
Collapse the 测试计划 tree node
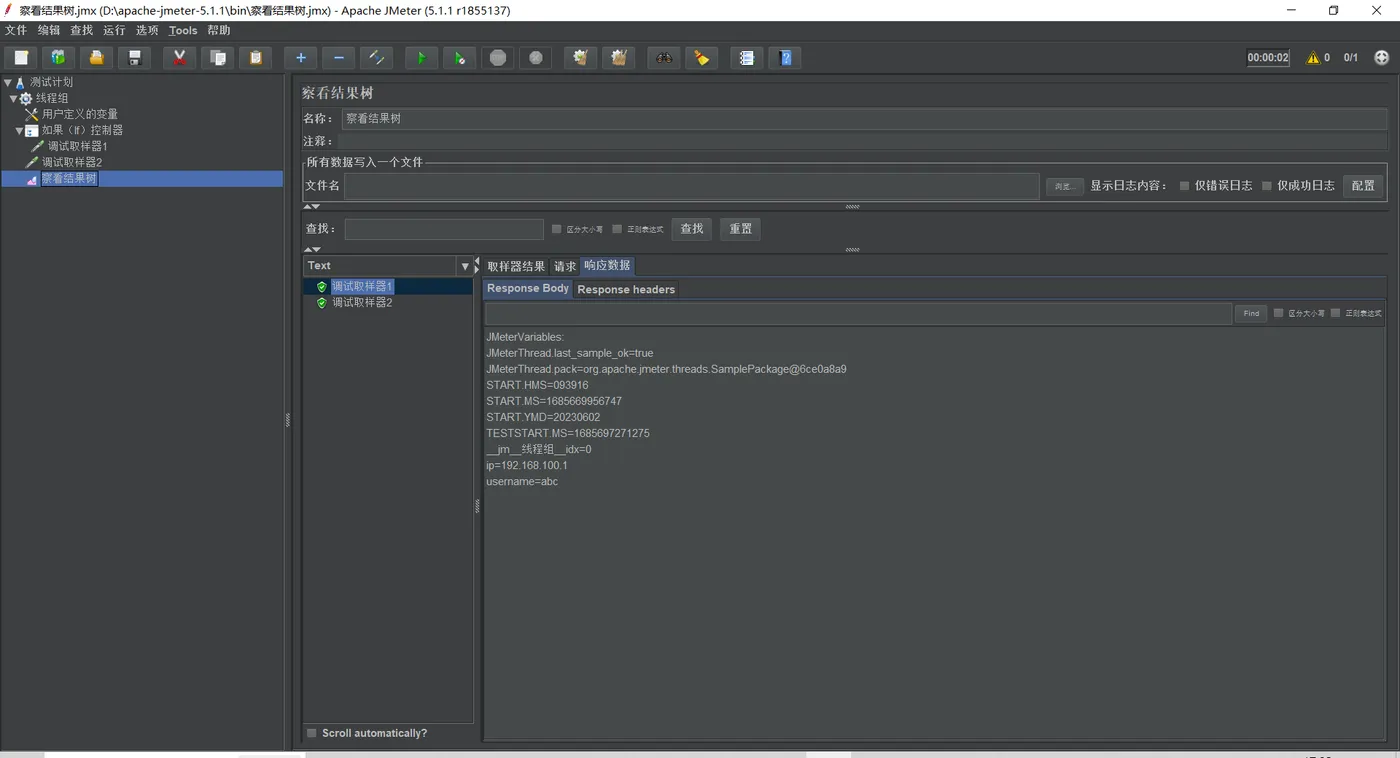(8, 83)
